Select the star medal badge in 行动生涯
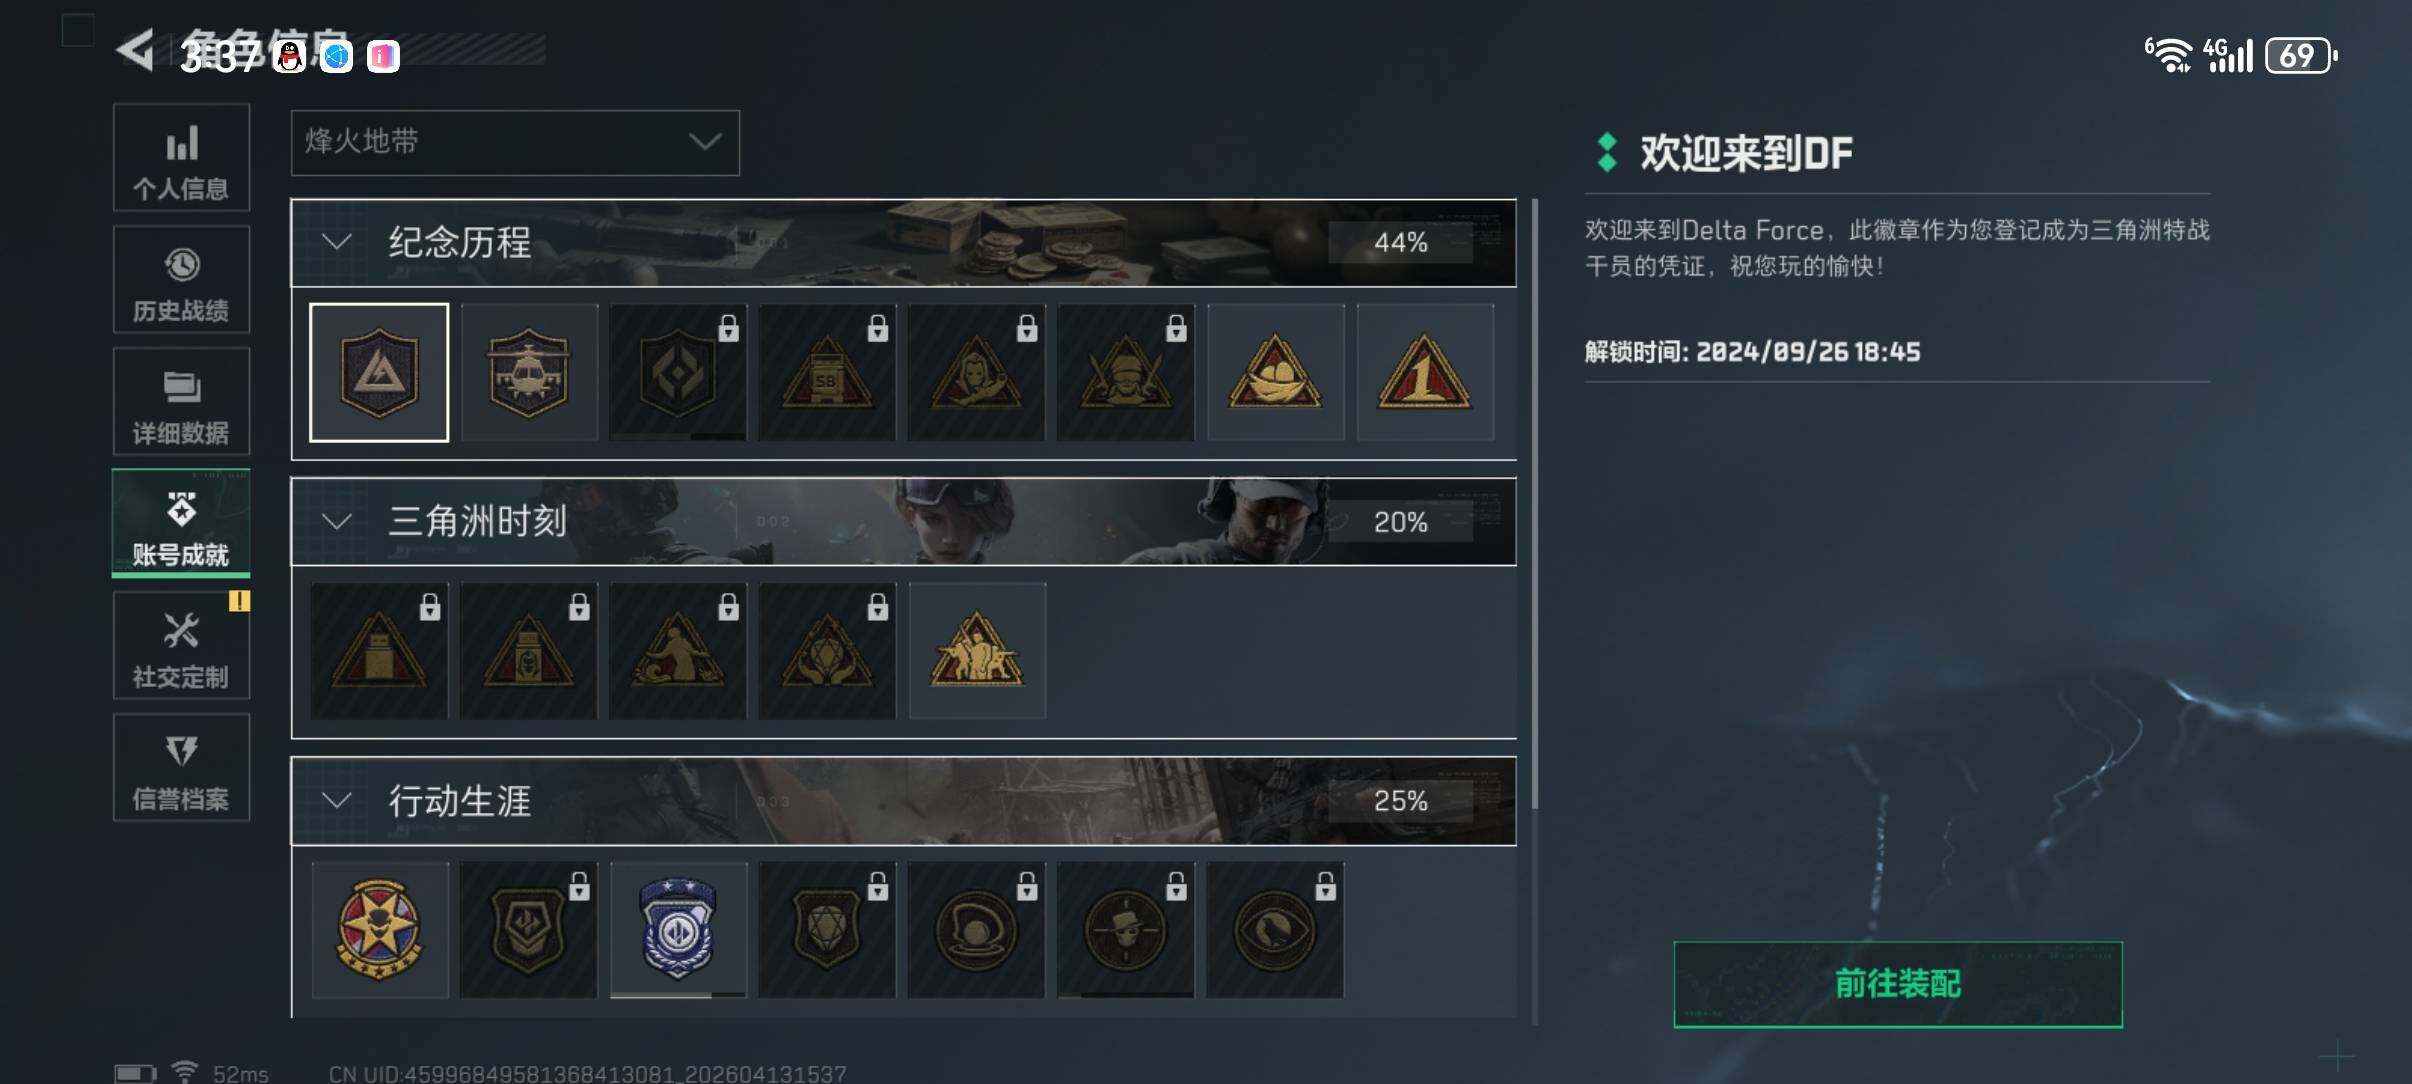This screenshot has width=2412, height=1084. tap(380, 930)
